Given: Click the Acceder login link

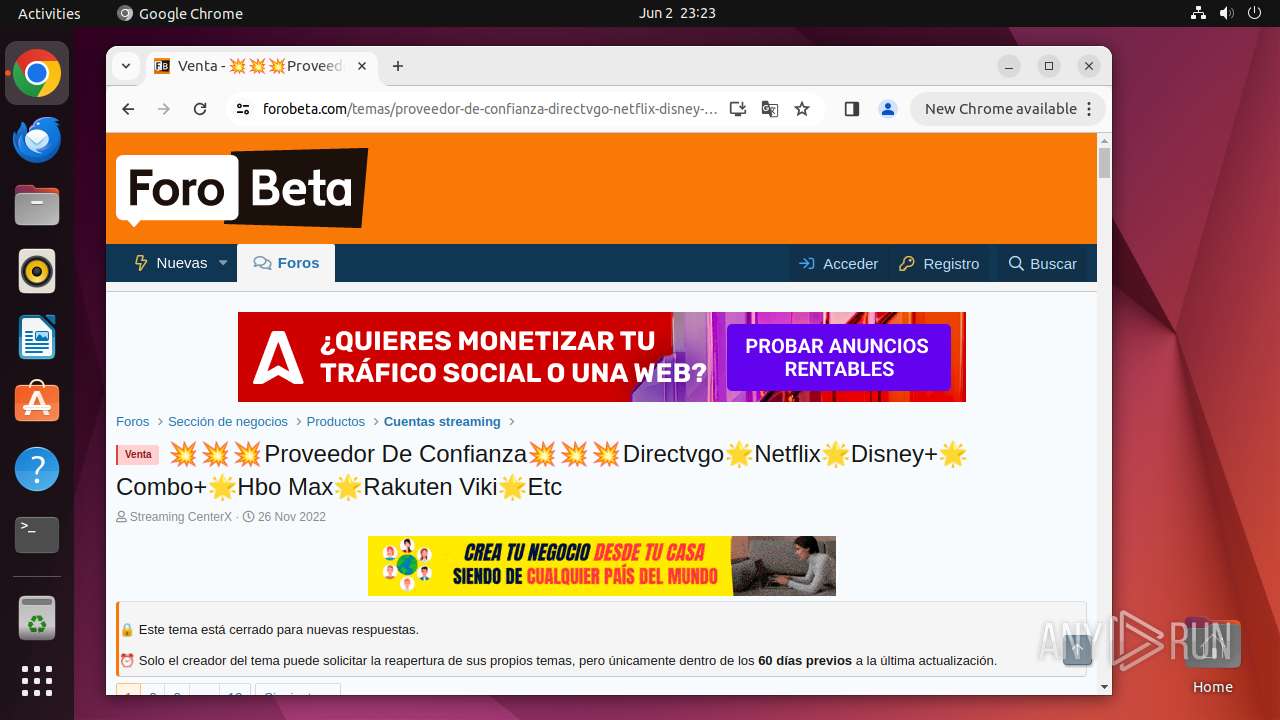Looking at the screenshot, I should (839, 264).
